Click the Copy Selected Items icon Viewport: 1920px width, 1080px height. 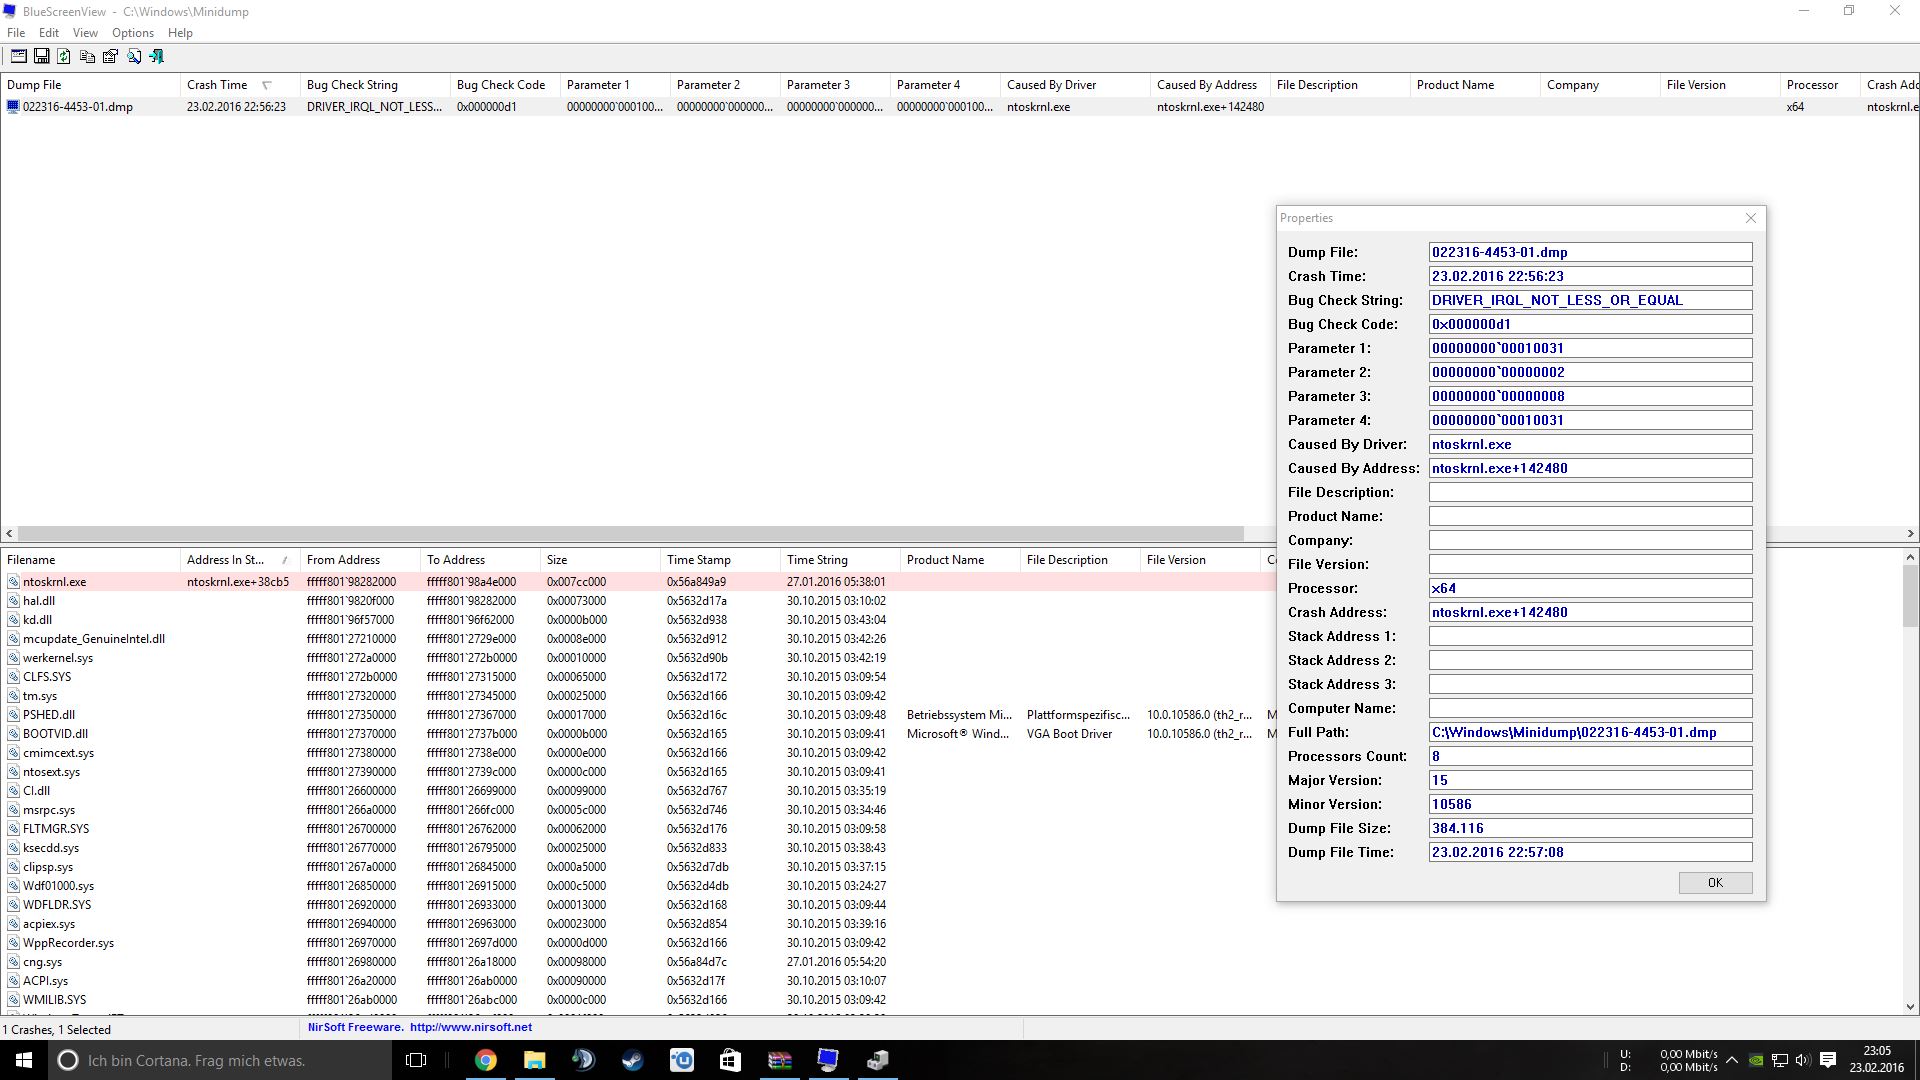tap(87, 57)
